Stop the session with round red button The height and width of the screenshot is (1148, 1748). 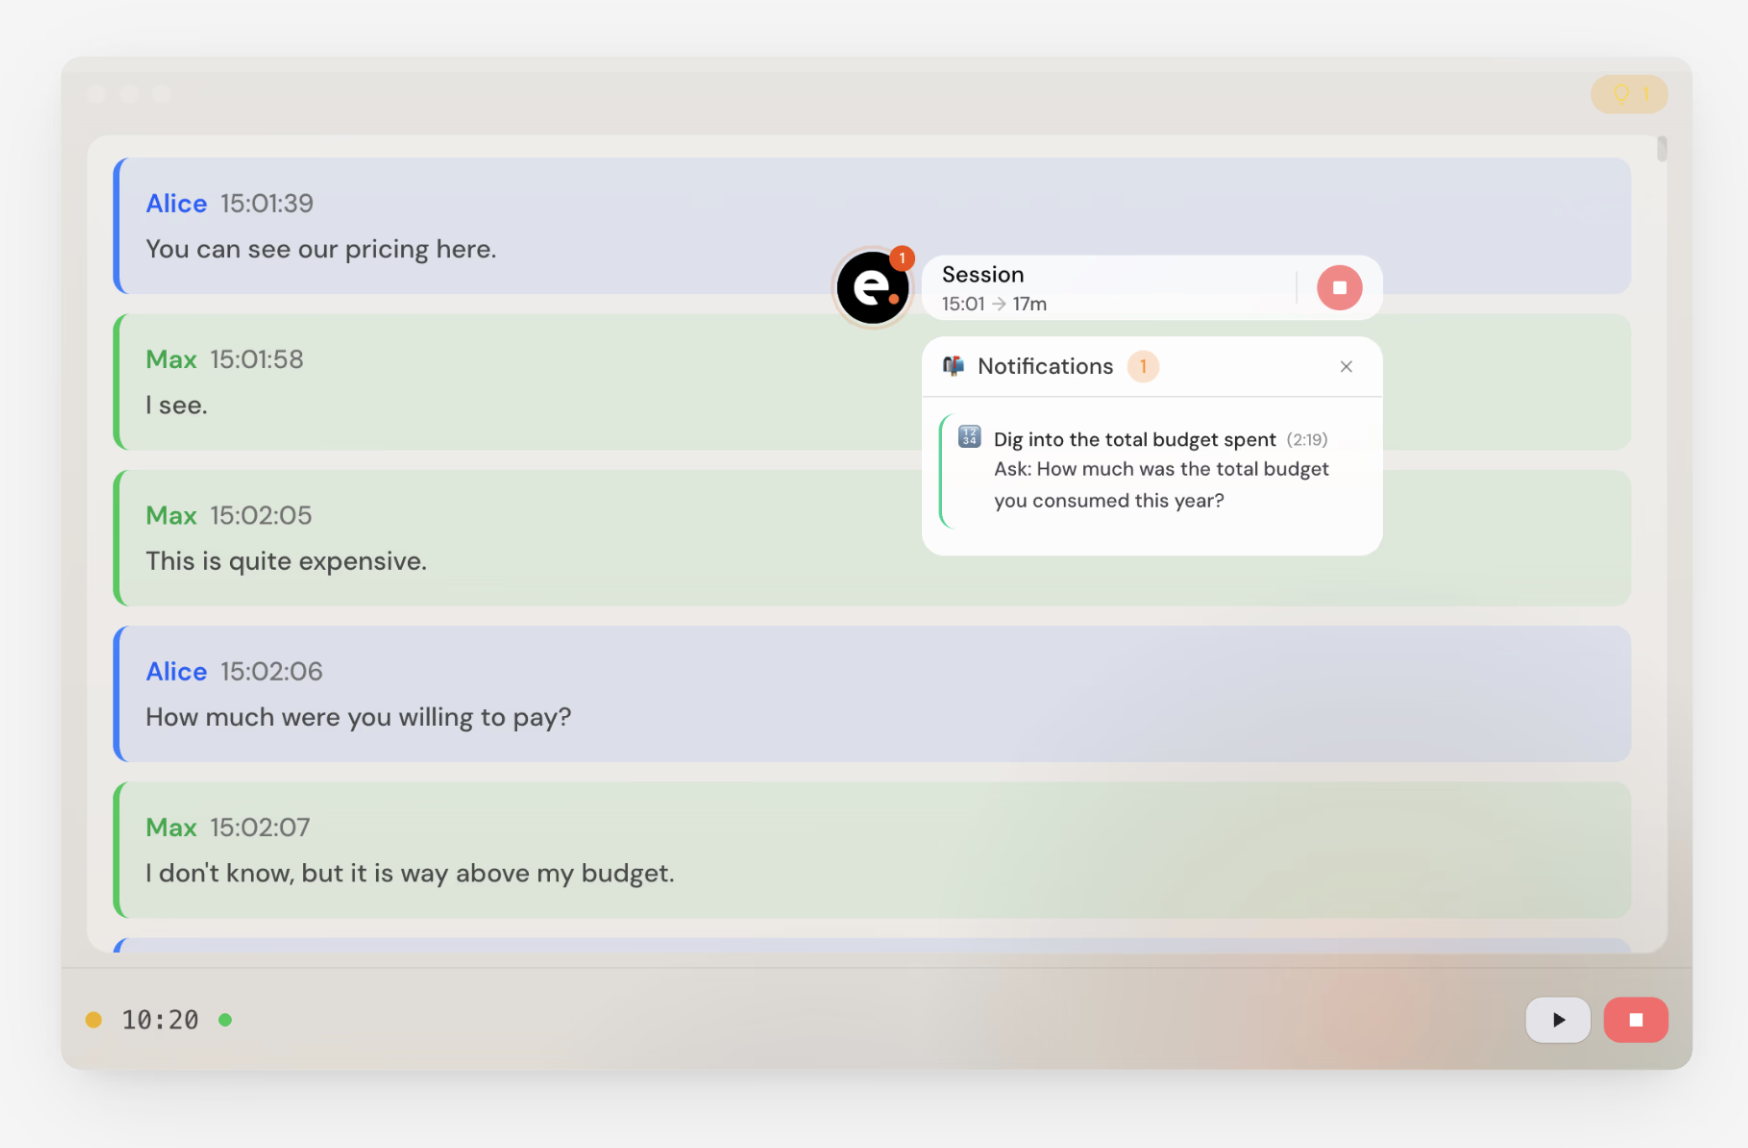[1339, 288]
